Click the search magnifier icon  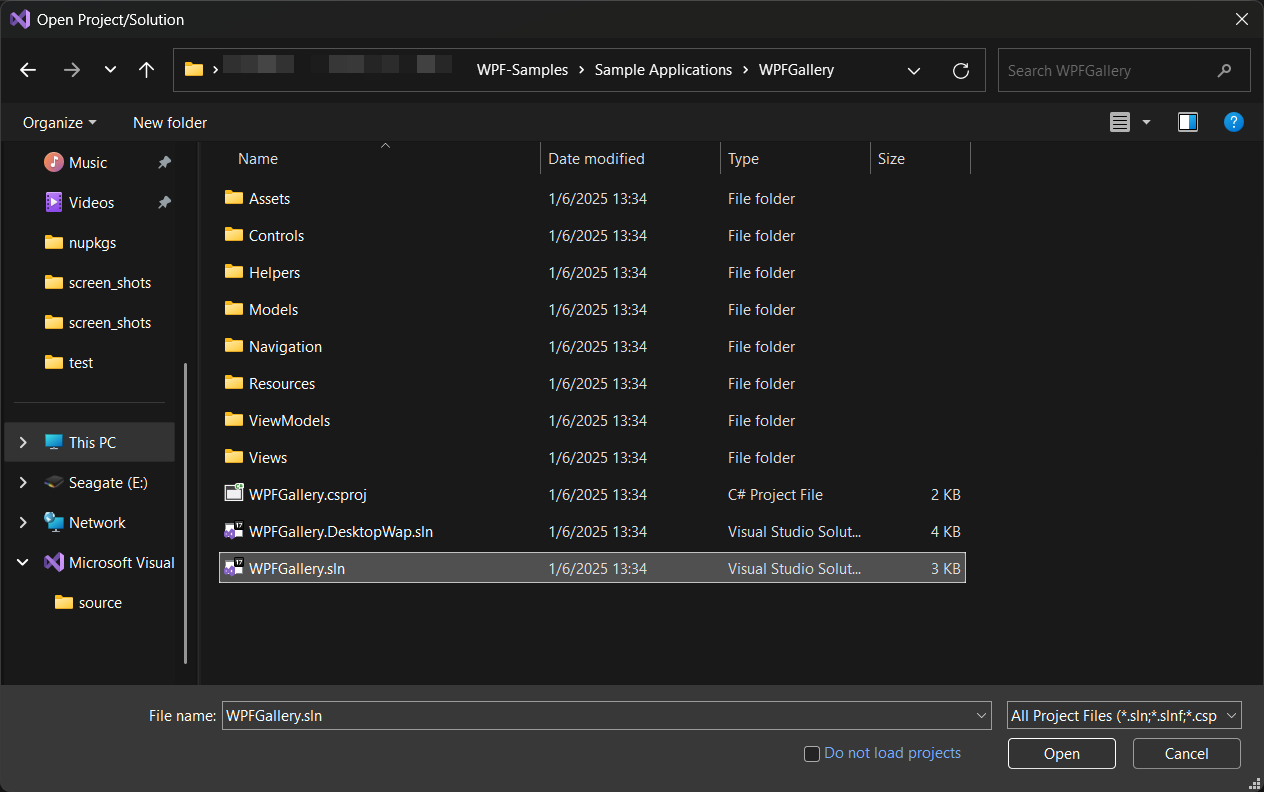(1225, 70)
